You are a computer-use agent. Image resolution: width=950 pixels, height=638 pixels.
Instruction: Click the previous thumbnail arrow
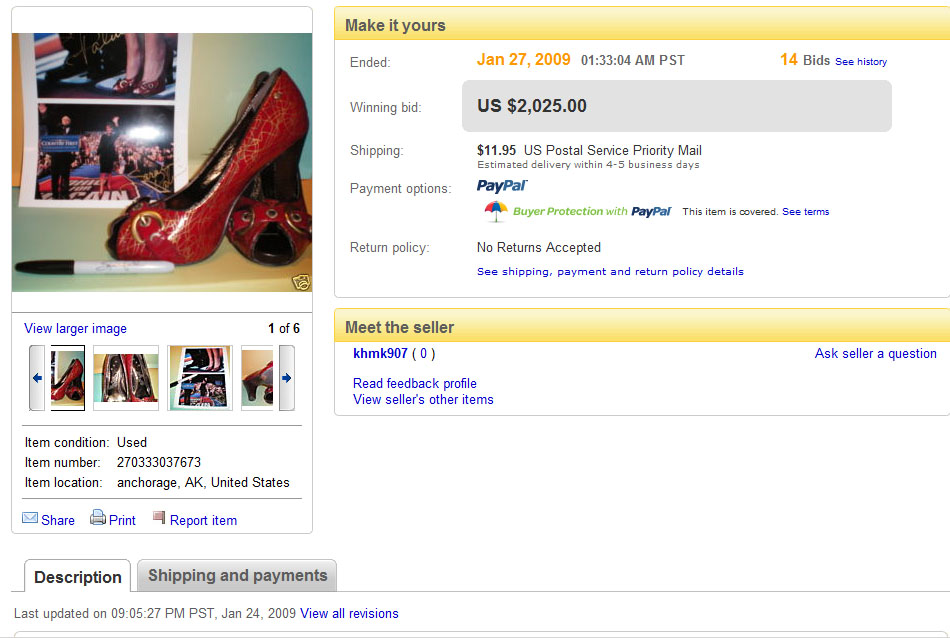37,378
